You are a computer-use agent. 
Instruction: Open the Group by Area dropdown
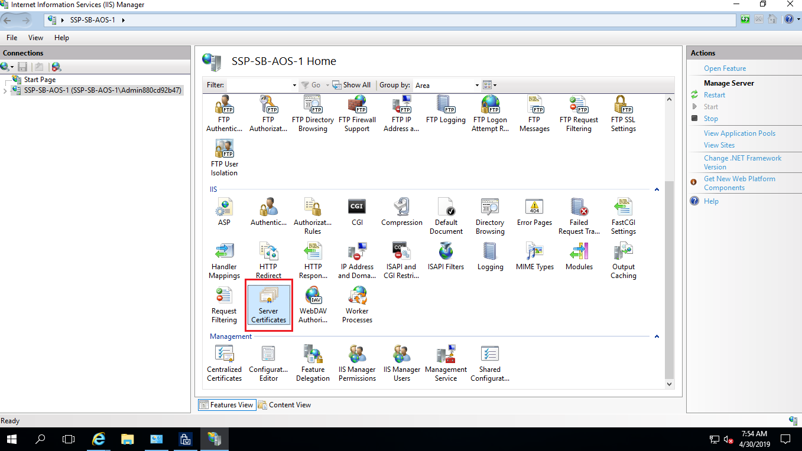(447, 86)
